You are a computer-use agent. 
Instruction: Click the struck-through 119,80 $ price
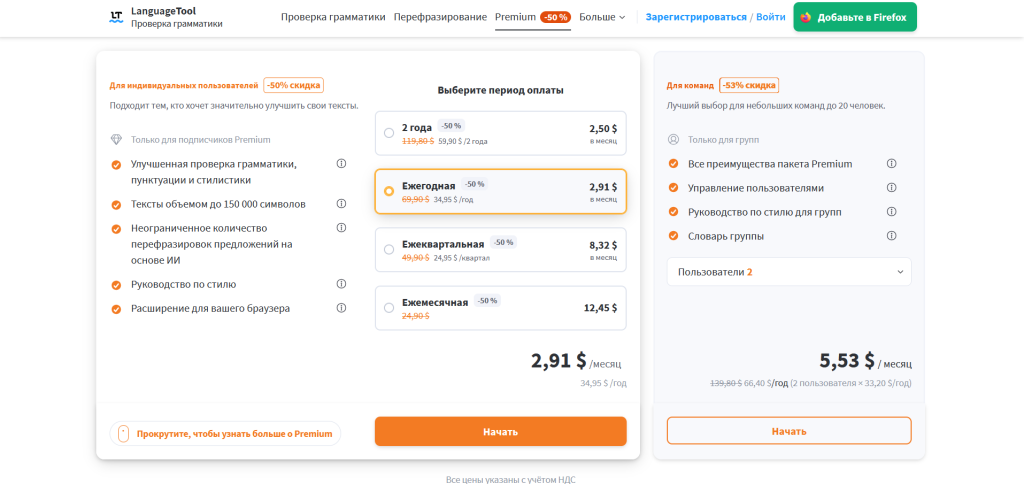pos(418,140)
